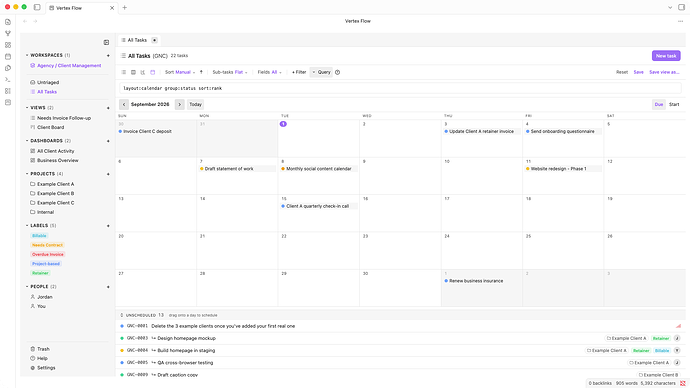Collapse the Workspaces section
The width and height of the screenshot is (690, 388).
tap(27, 55)
